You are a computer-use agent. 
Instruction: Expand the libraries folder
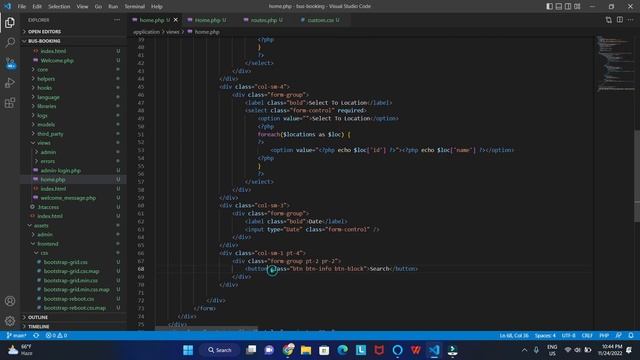click(x=47, y=106)
